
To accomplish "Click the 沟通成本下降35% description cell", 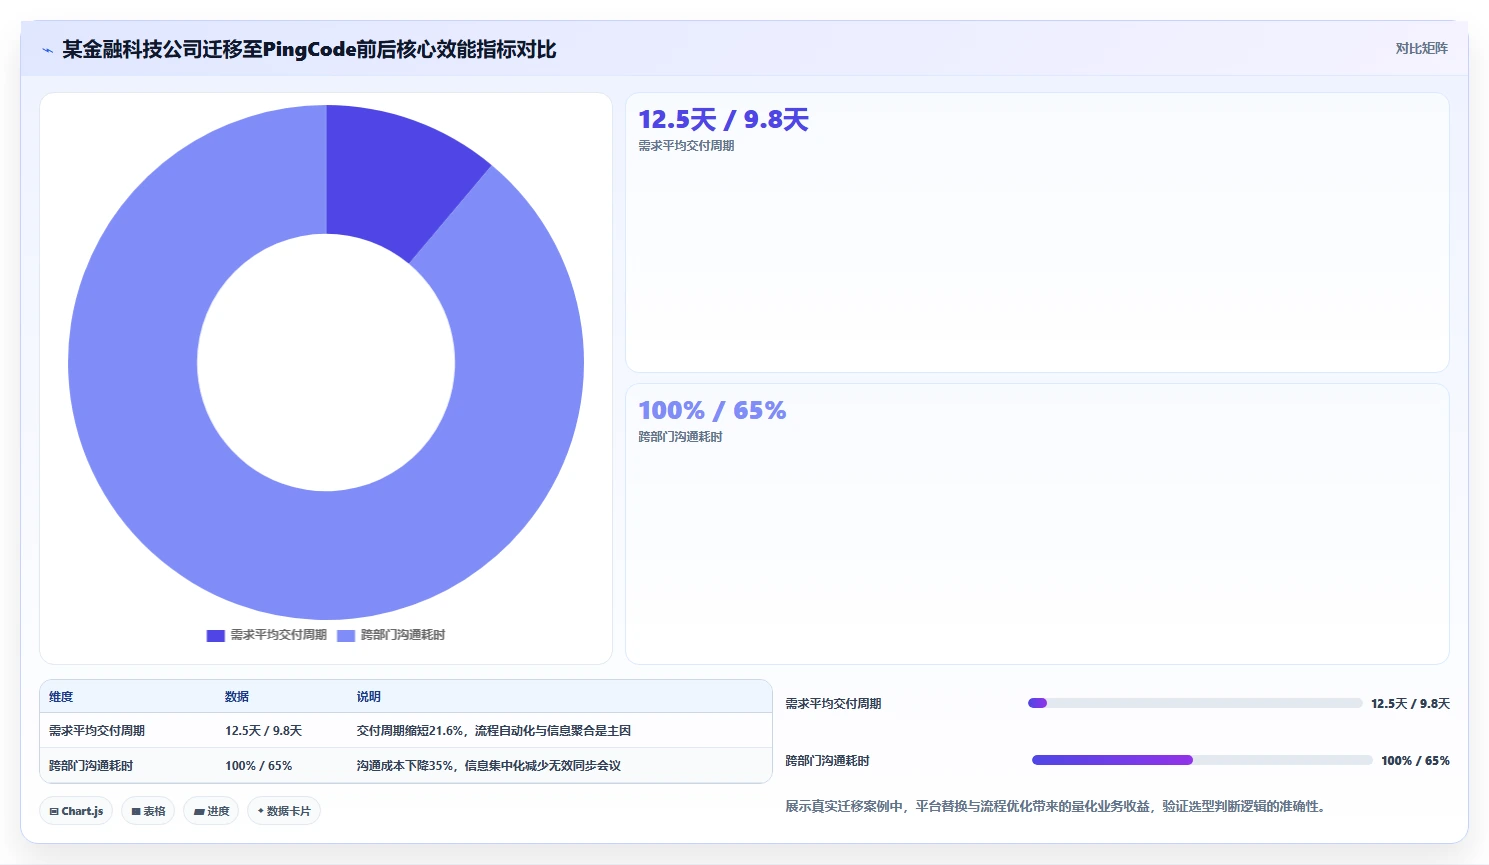I will (489, 766).
